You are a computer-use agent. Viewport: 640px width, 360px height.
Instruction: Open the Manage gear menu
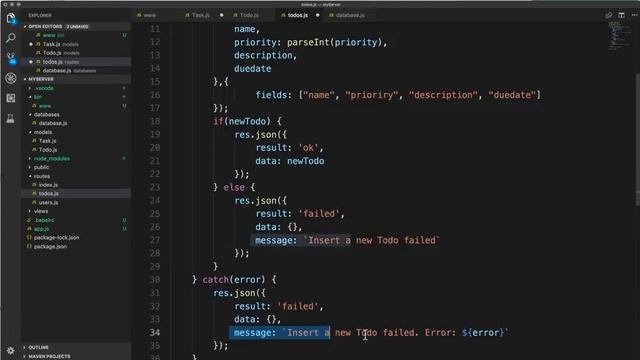(11, 350)
